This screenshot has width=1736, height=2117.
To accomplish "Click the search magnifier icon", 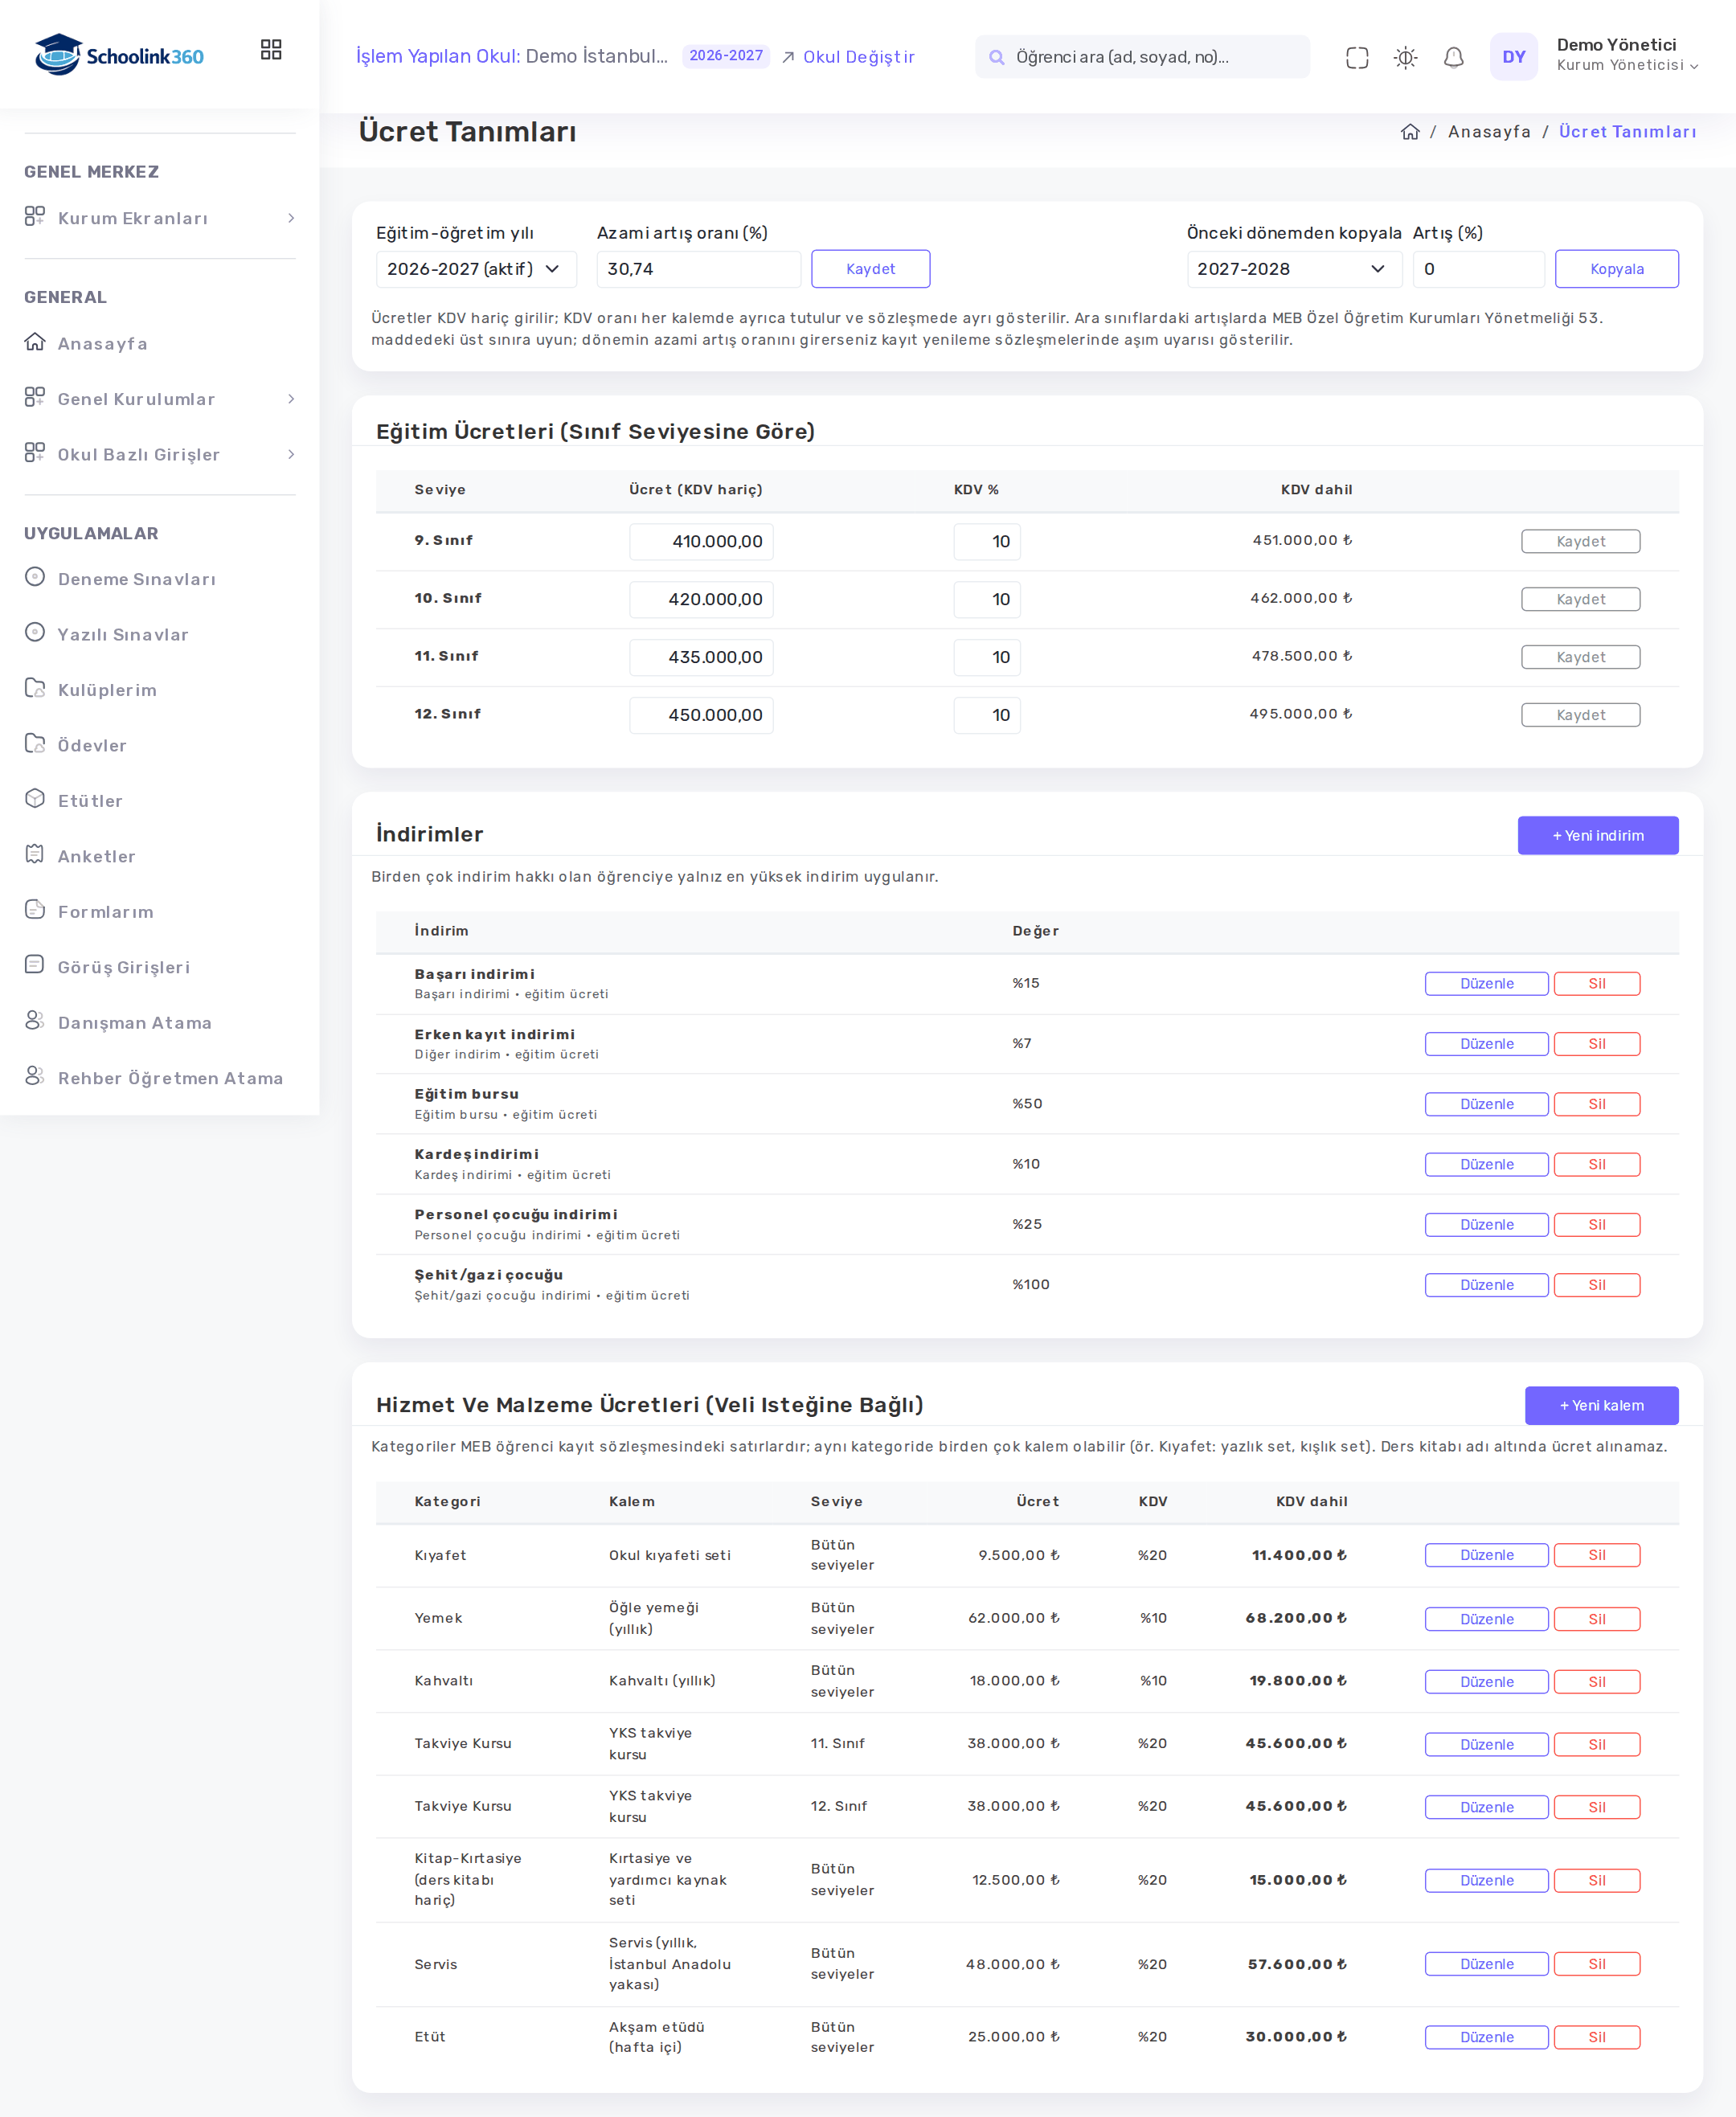I will point(996,57).
